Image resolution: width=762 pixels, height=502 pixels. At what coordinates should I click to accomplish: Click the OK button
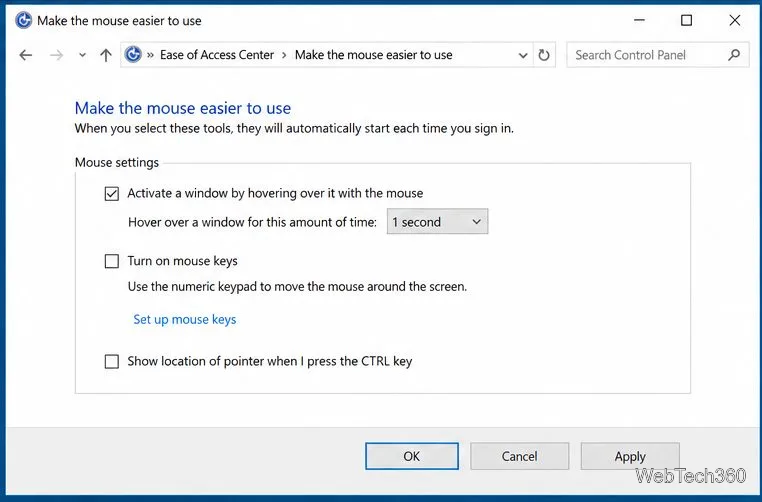click(412, 456)
